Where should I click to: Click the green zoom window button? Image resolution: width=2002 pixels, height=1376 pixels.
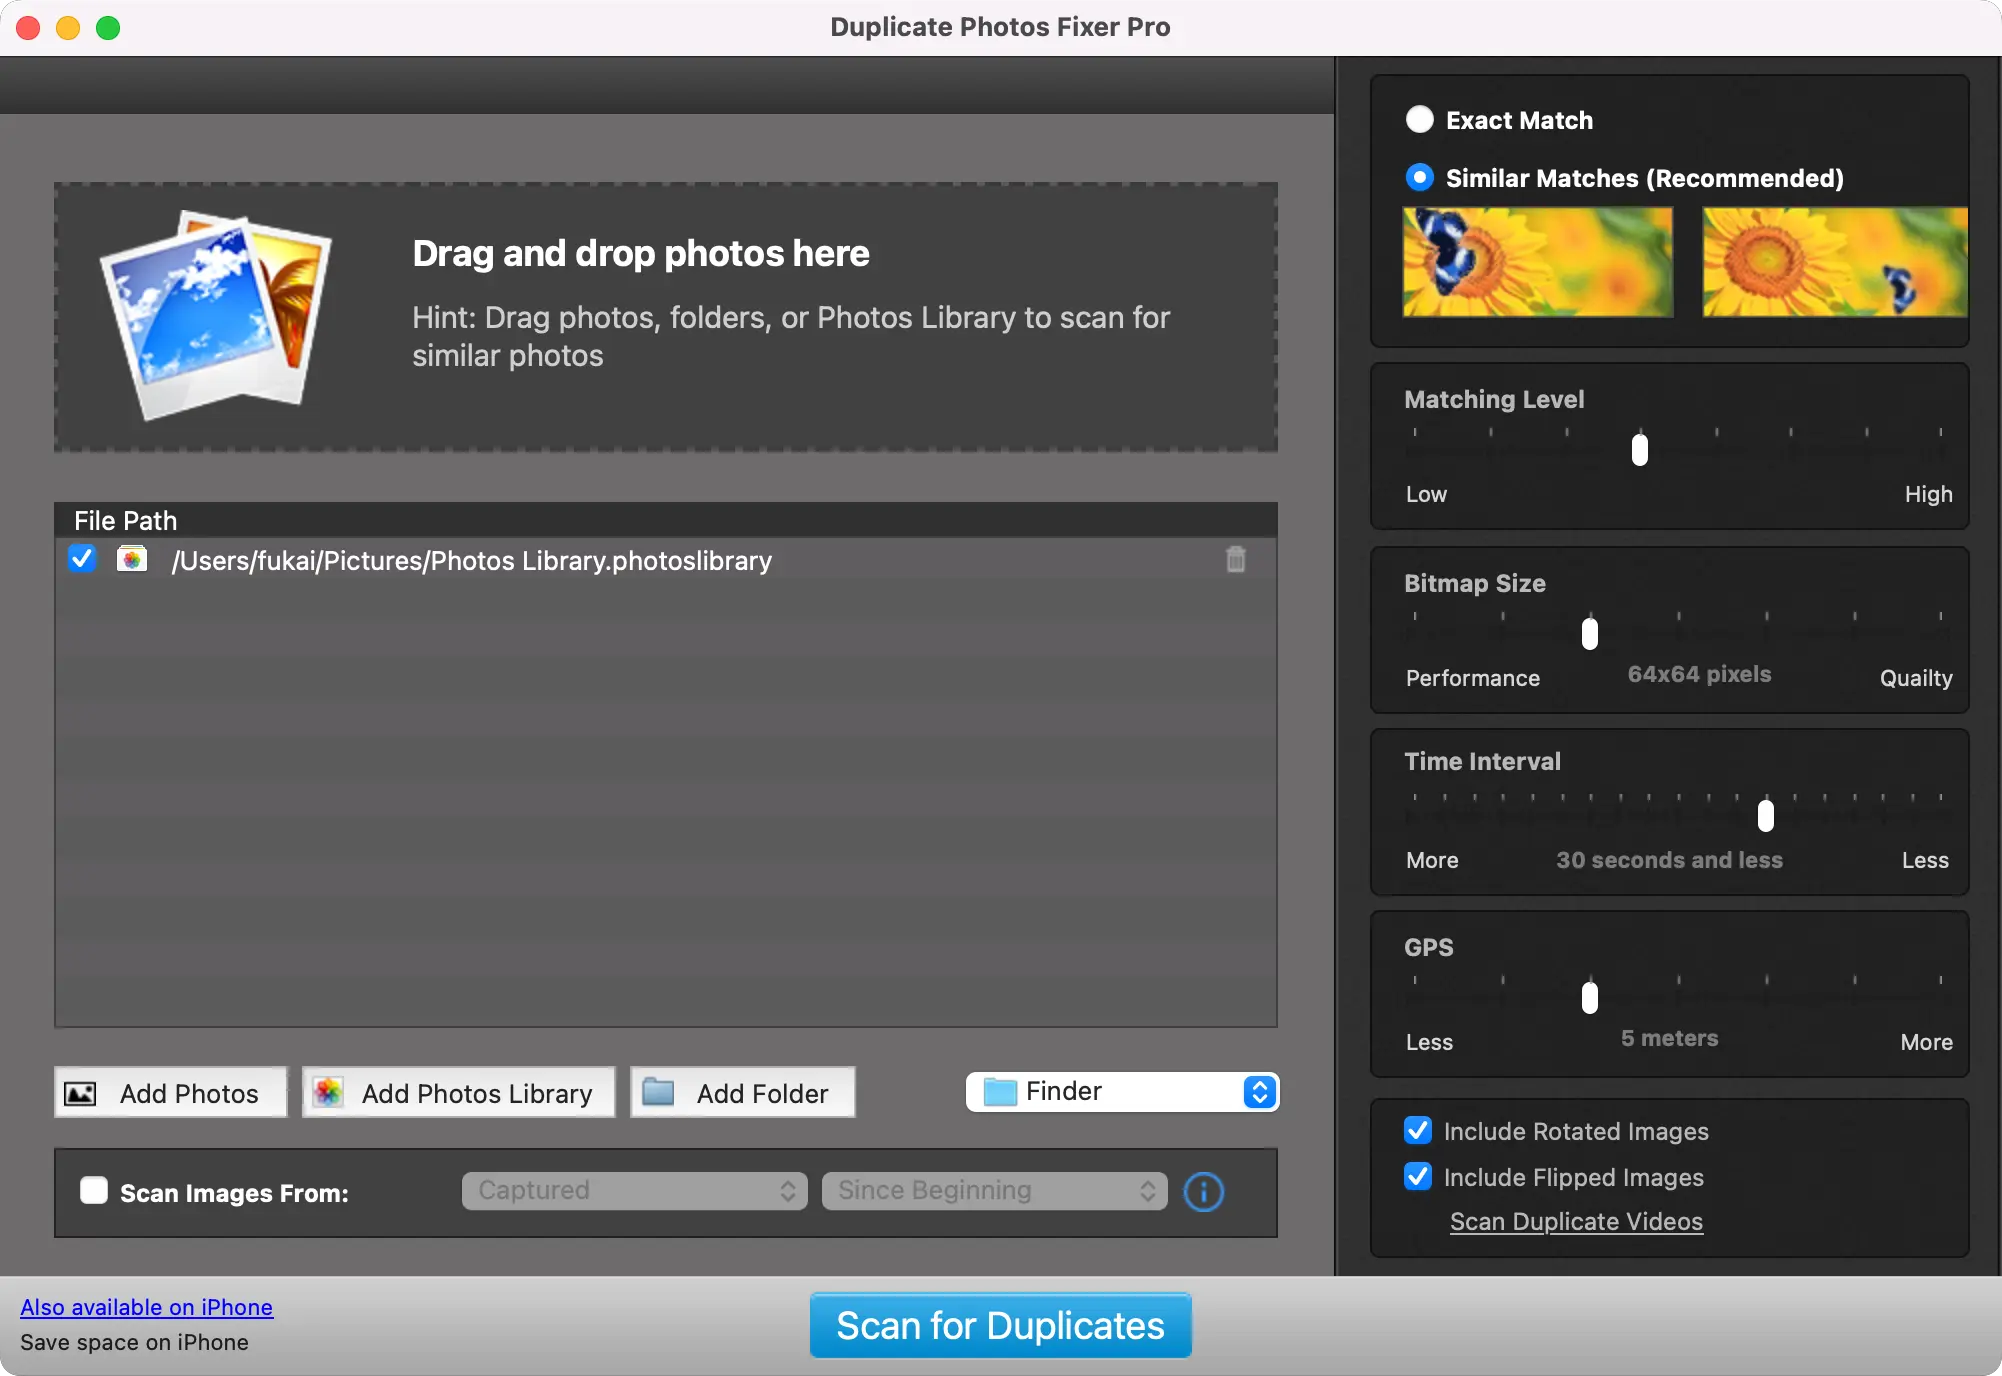click(x=108, y=28)
